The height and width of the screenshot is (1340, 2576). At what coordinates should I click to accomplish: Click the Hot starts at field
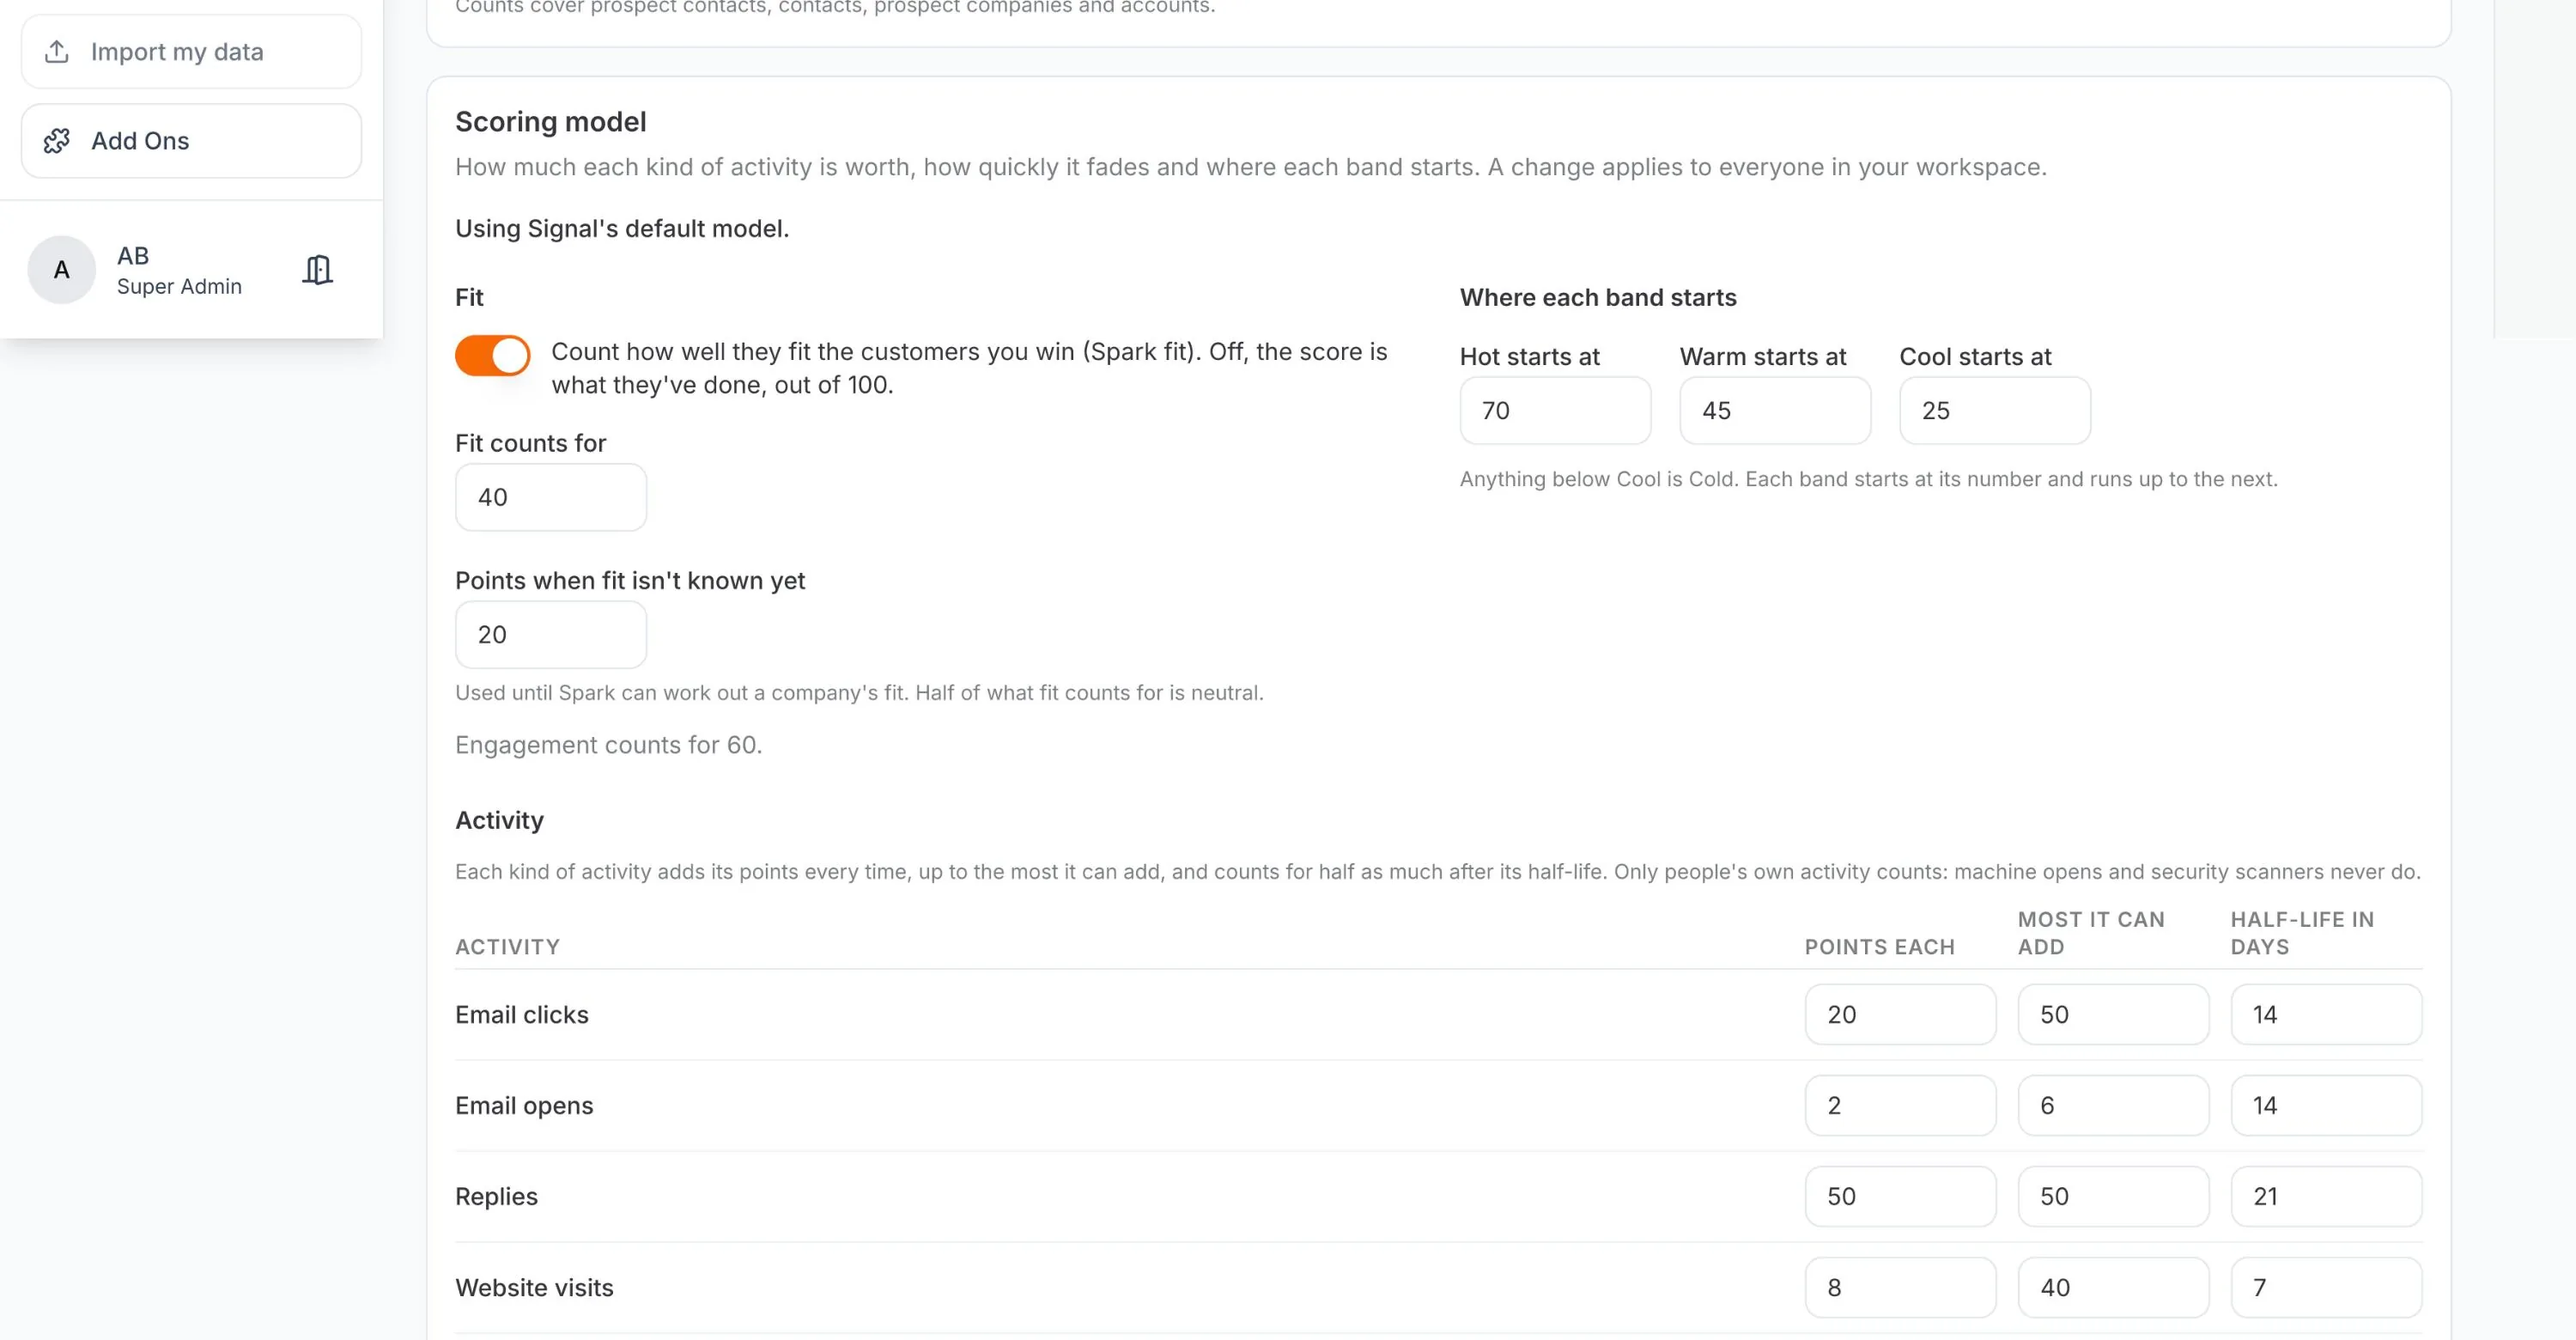(1555, 410)
